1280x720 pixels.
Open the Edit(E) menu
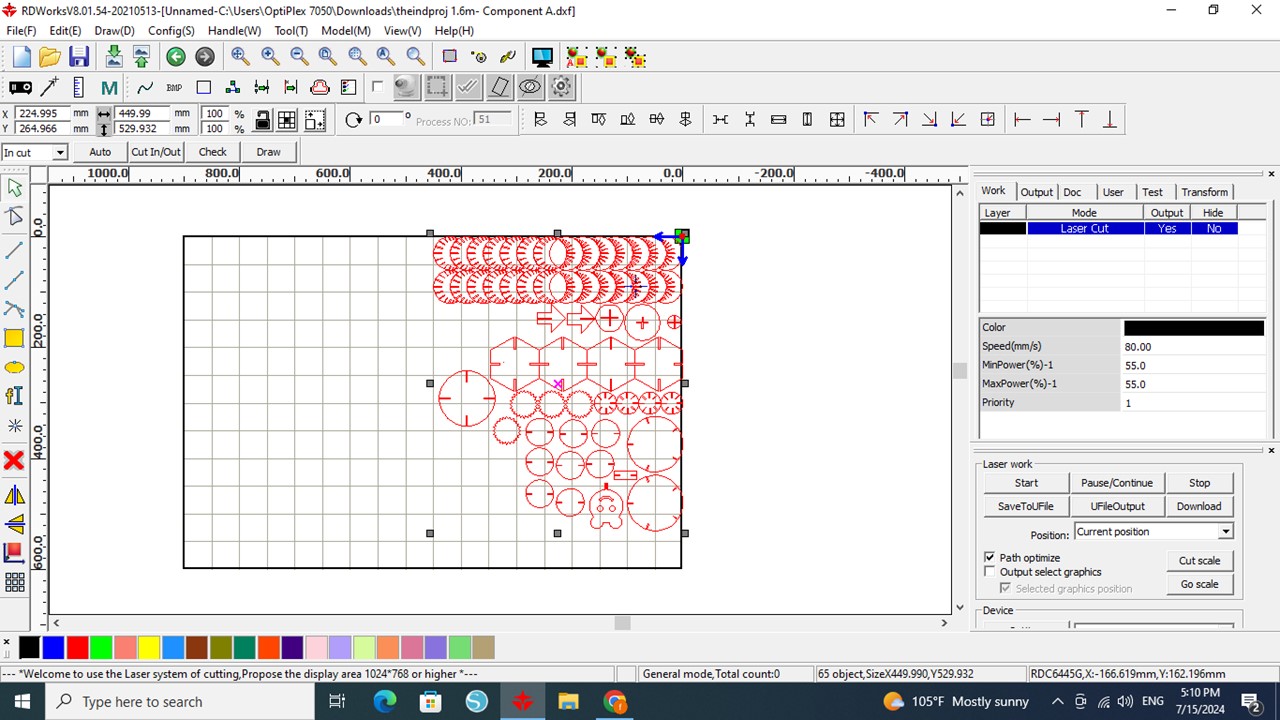tap(65, 31)
